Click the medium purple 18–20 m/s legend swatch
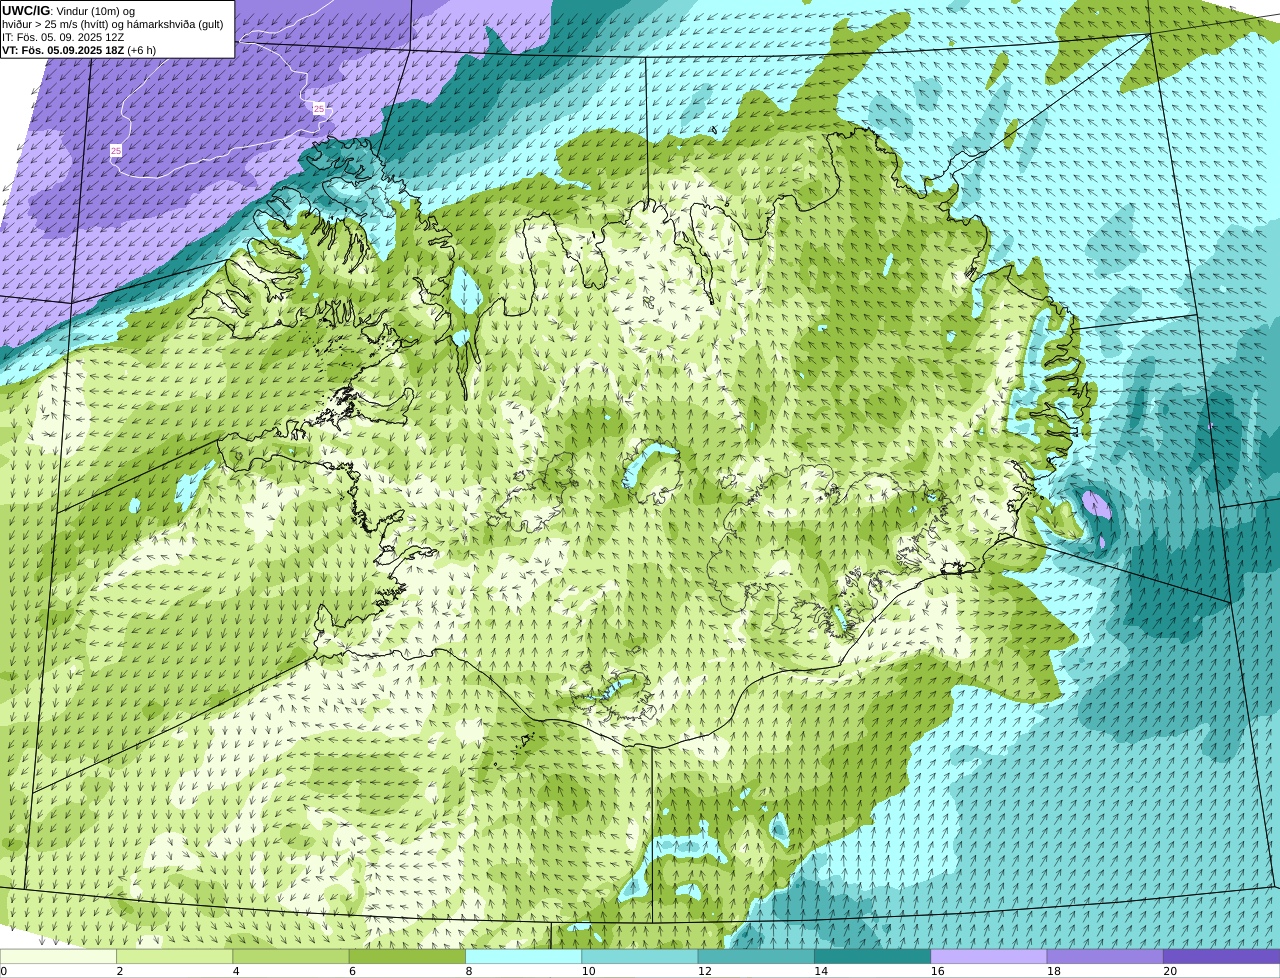 click(1105, 956)
